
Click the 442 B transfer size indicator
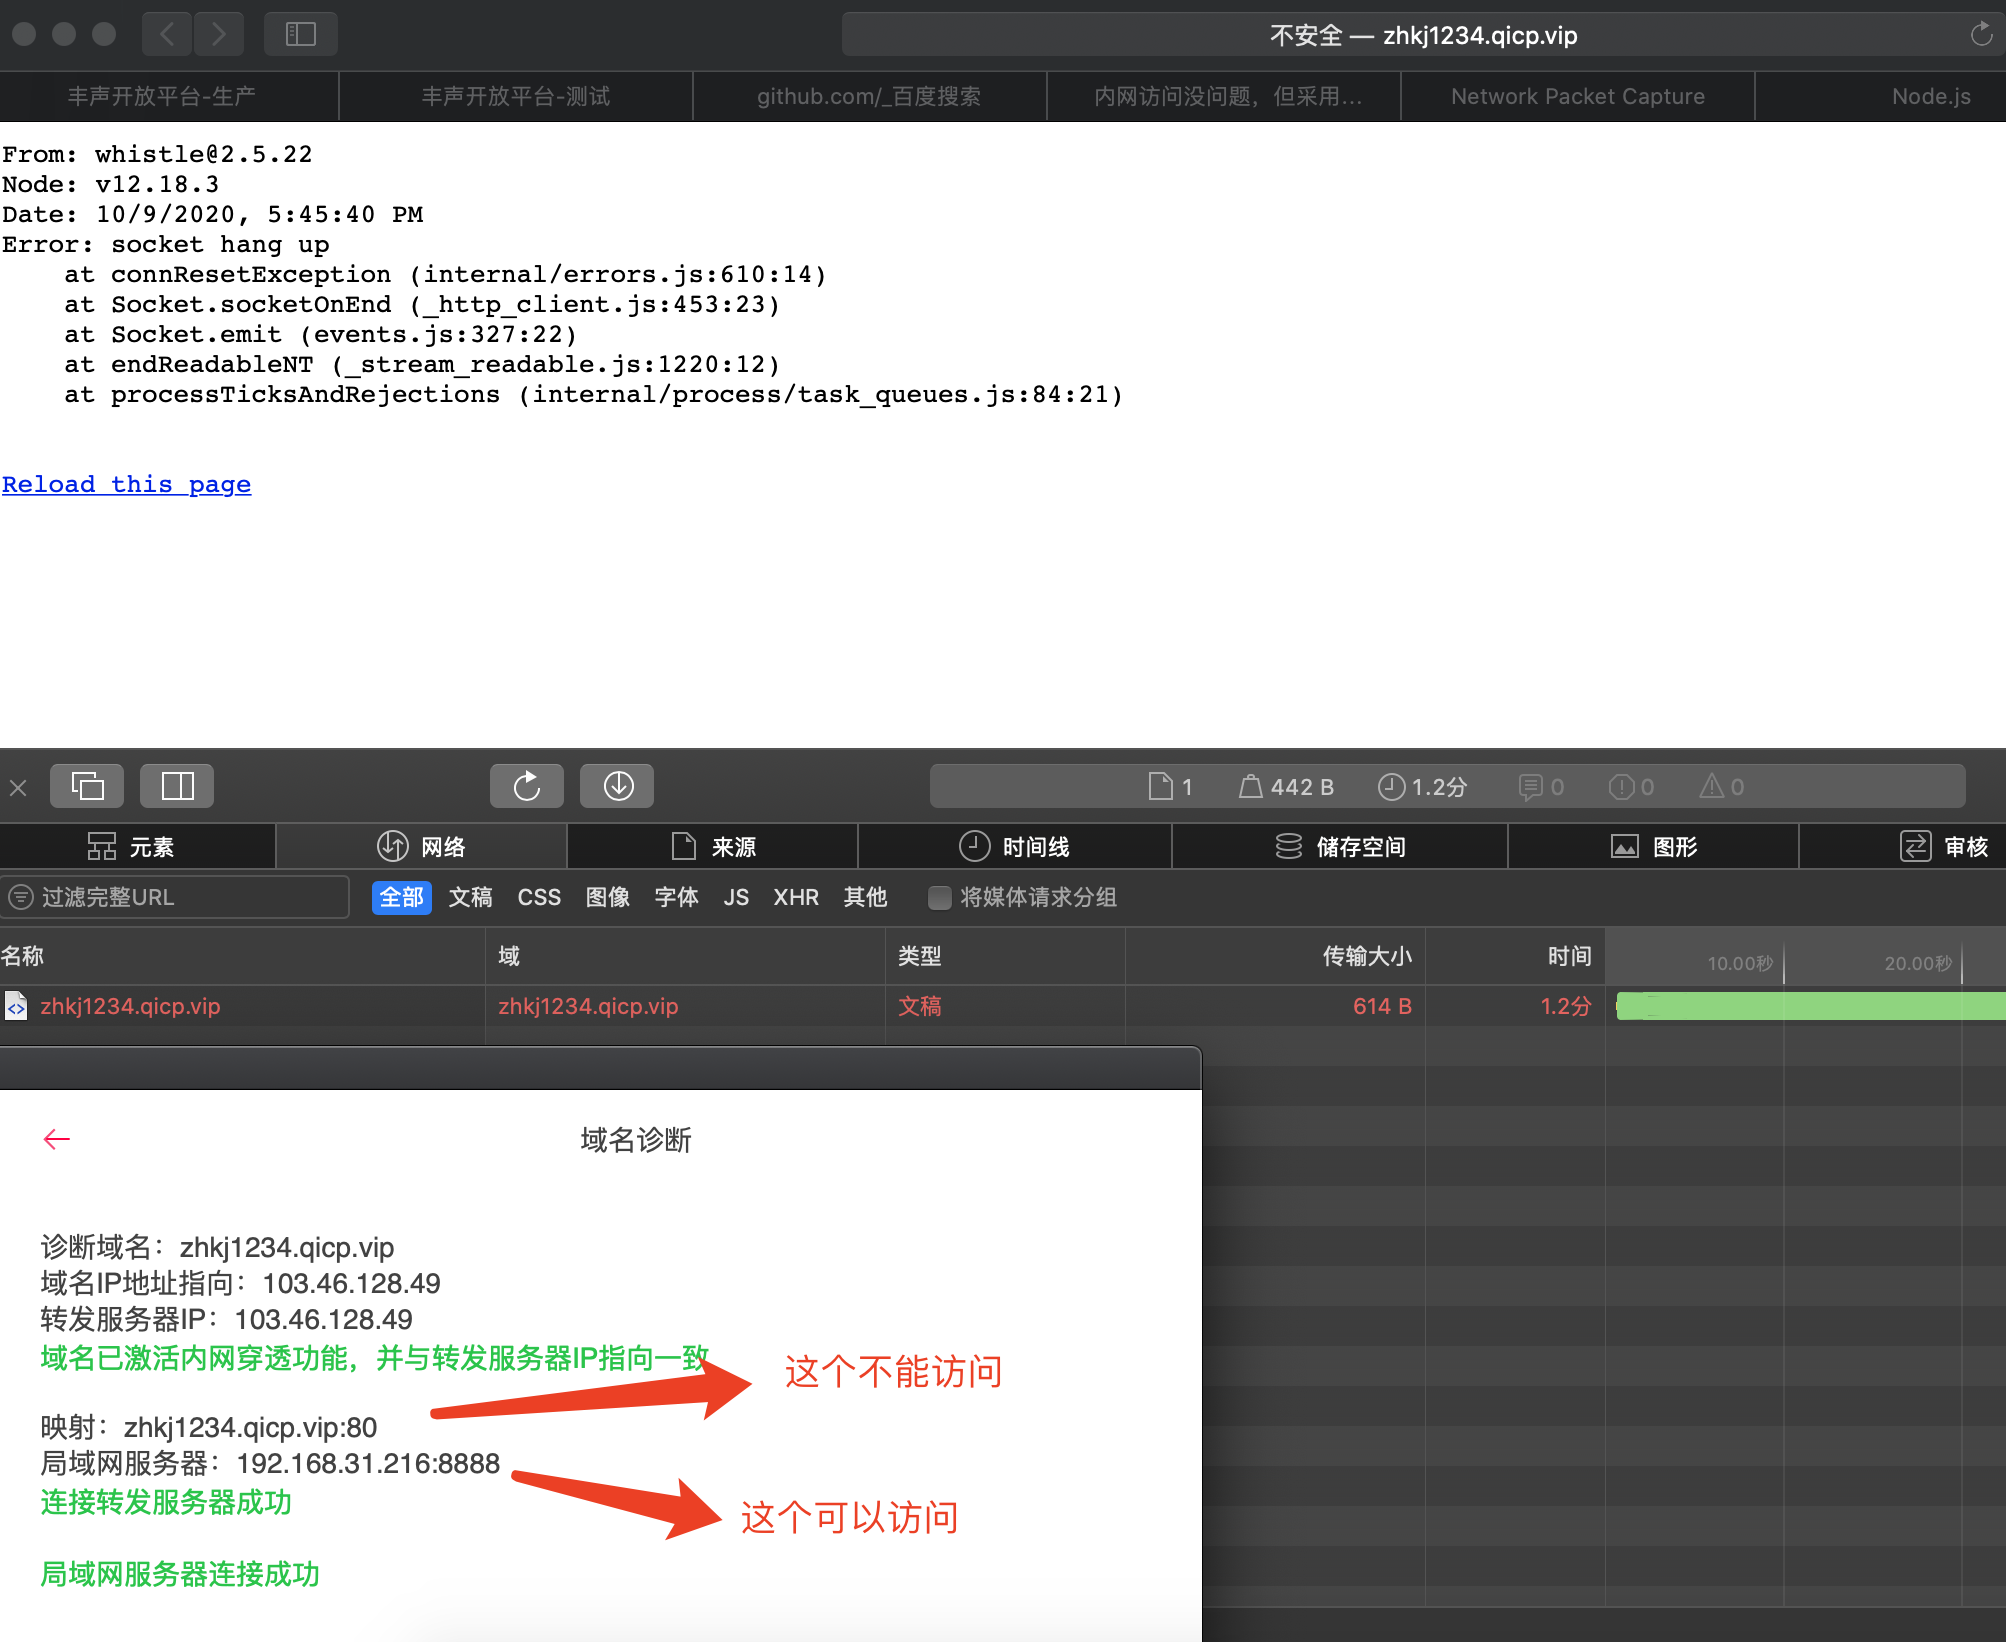pyautogui.click(x=1287, y=787)
